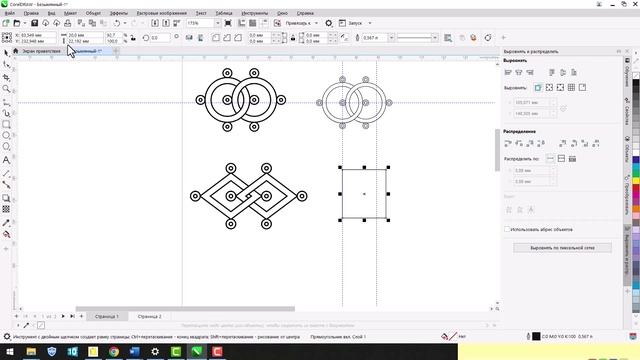Click the horizontal canvas scrollbar
Viewport: 640px width, 360px height.
[185, 309]
